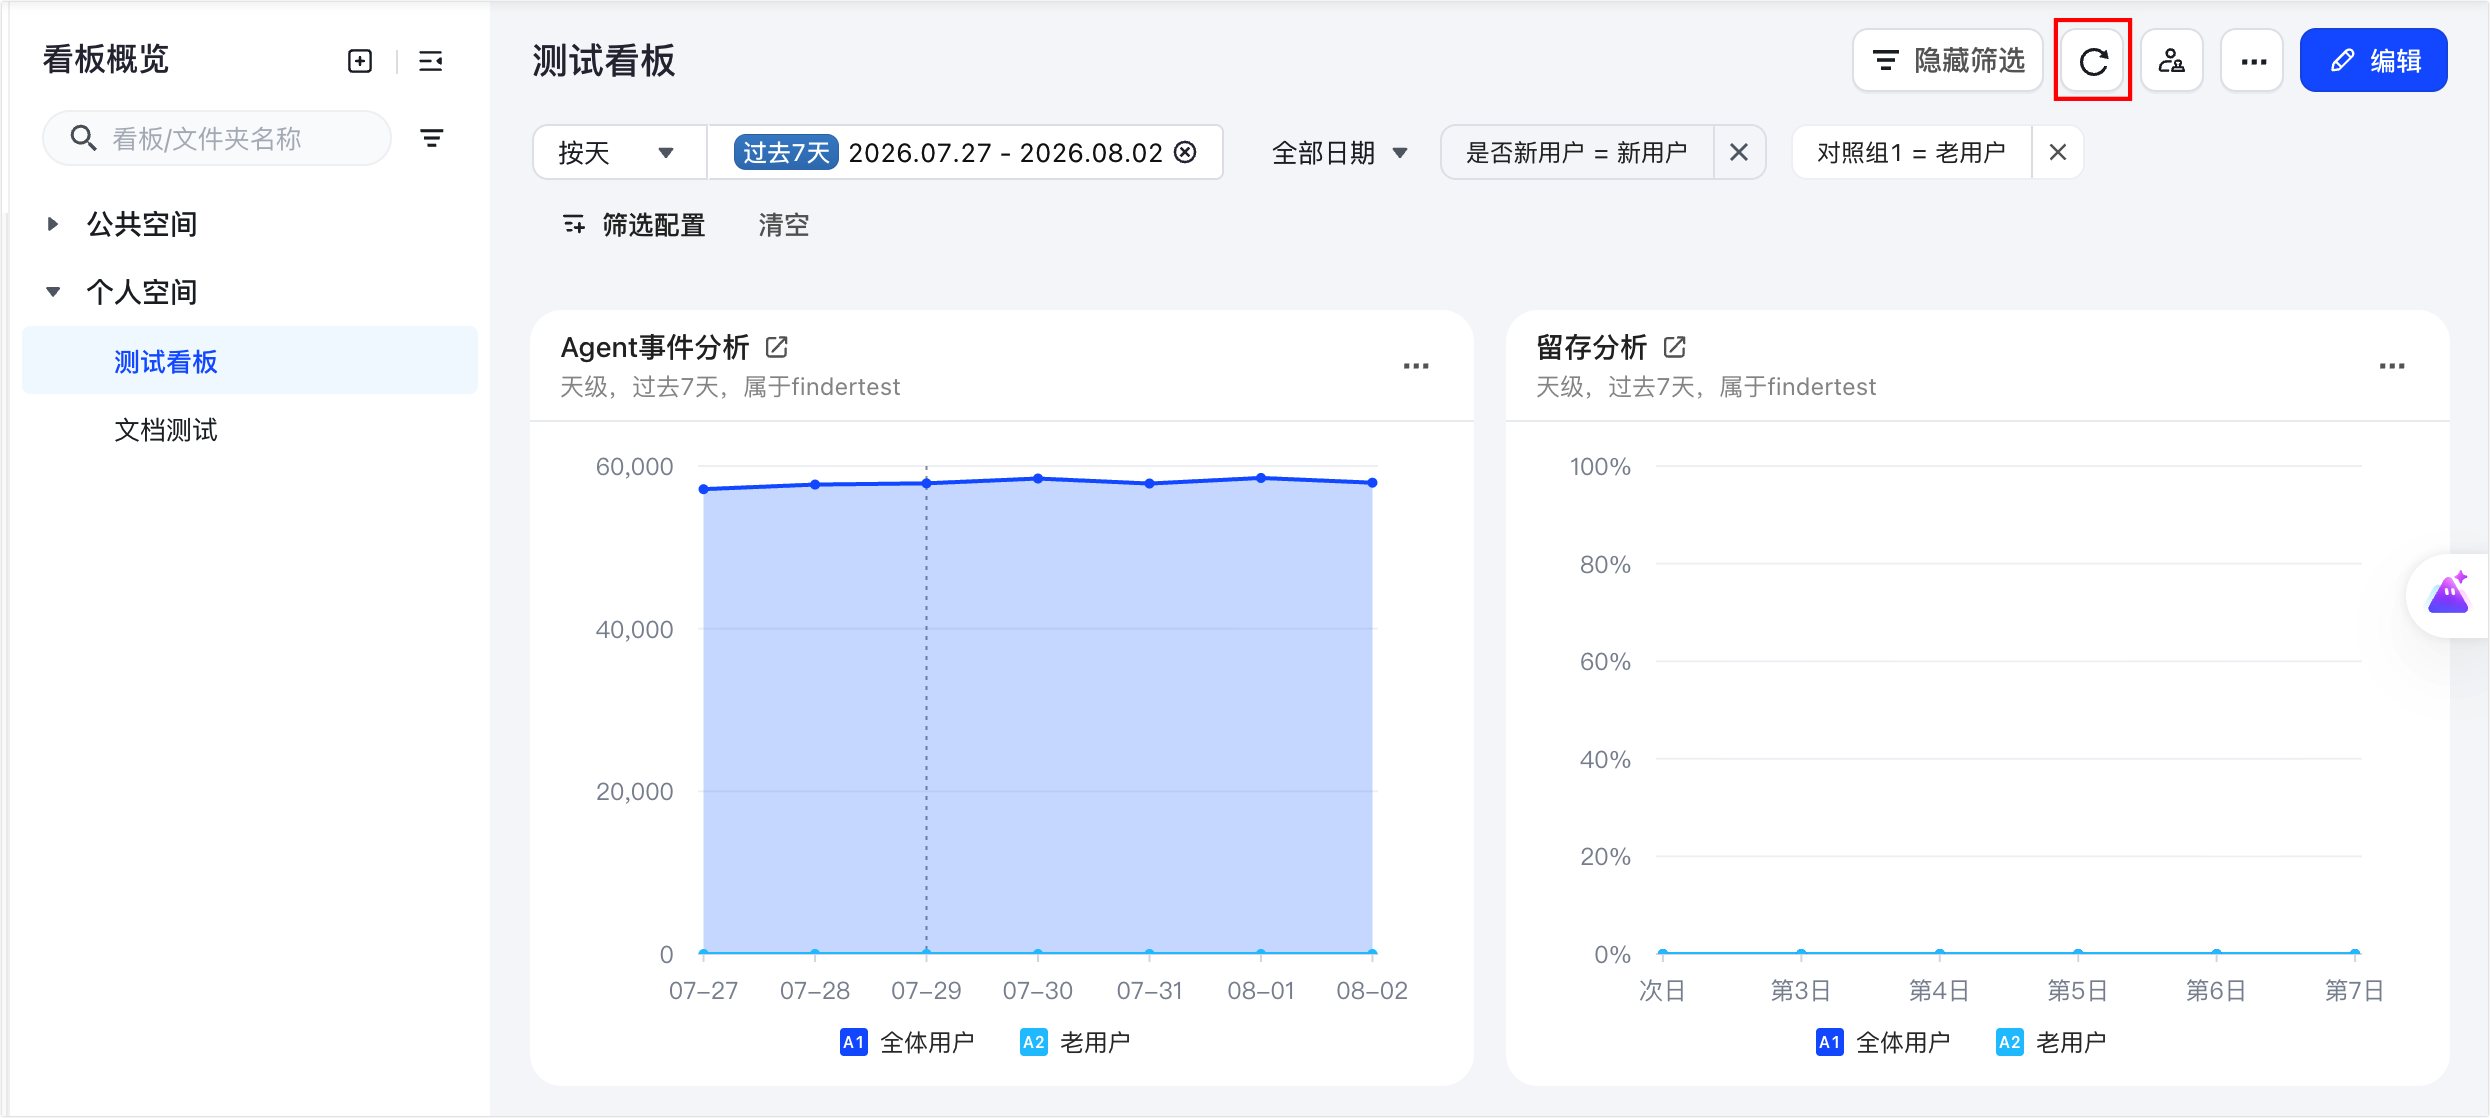Open 筛选配置 settings
The width and height of the screenshot is (2490, 1118).
(x=634, y=225)
